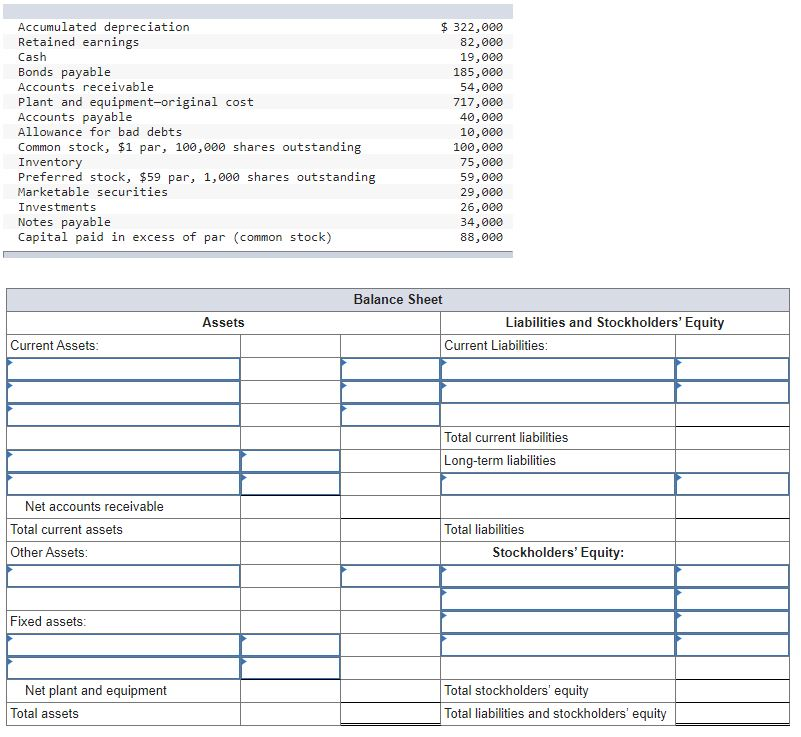Viewport: 801px width, 737px height.
Task: Click 'Capital paid in excess of par' label
Action: tap(175, 237)
